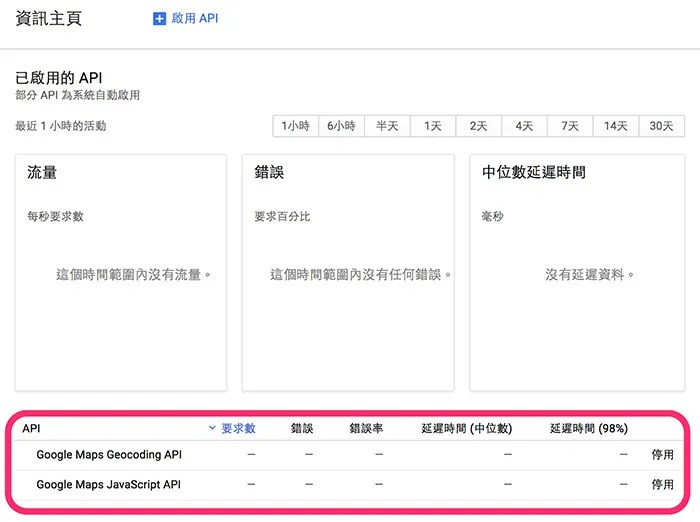Click the sort arrow next to 要求數

tap(212, 428)
